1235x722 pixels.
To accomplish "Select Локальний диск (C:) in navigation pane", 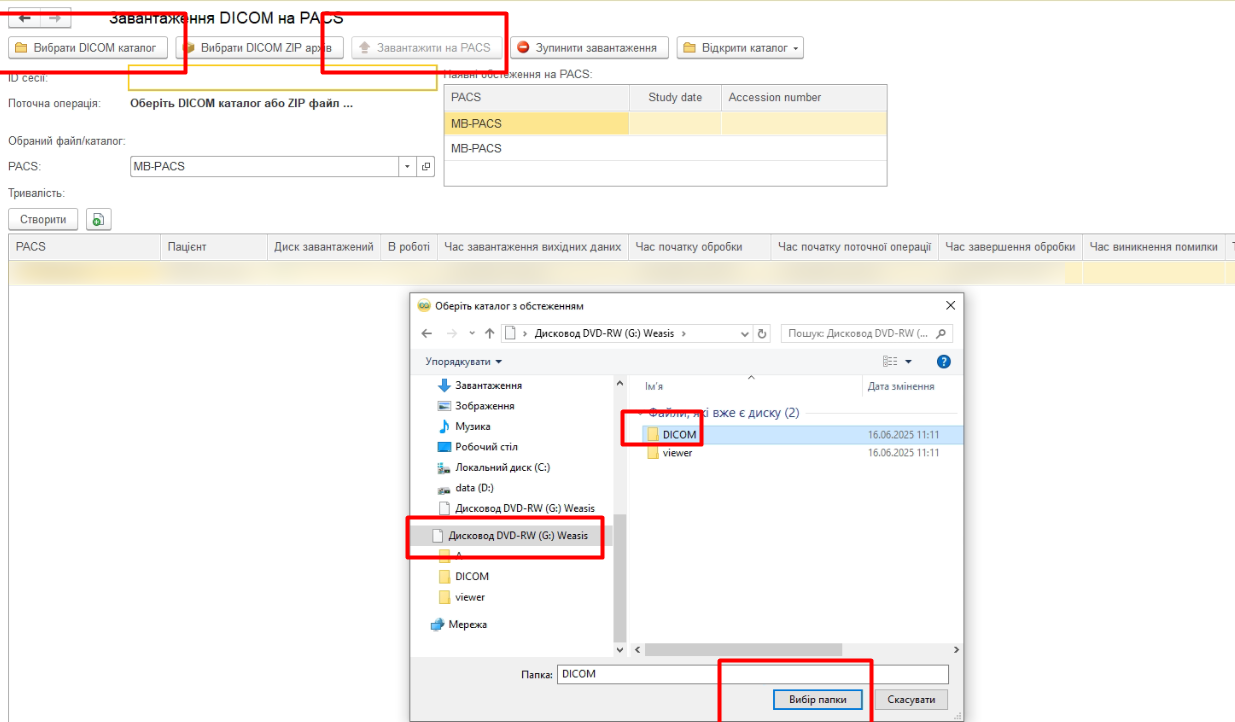I will pos(502,467).
